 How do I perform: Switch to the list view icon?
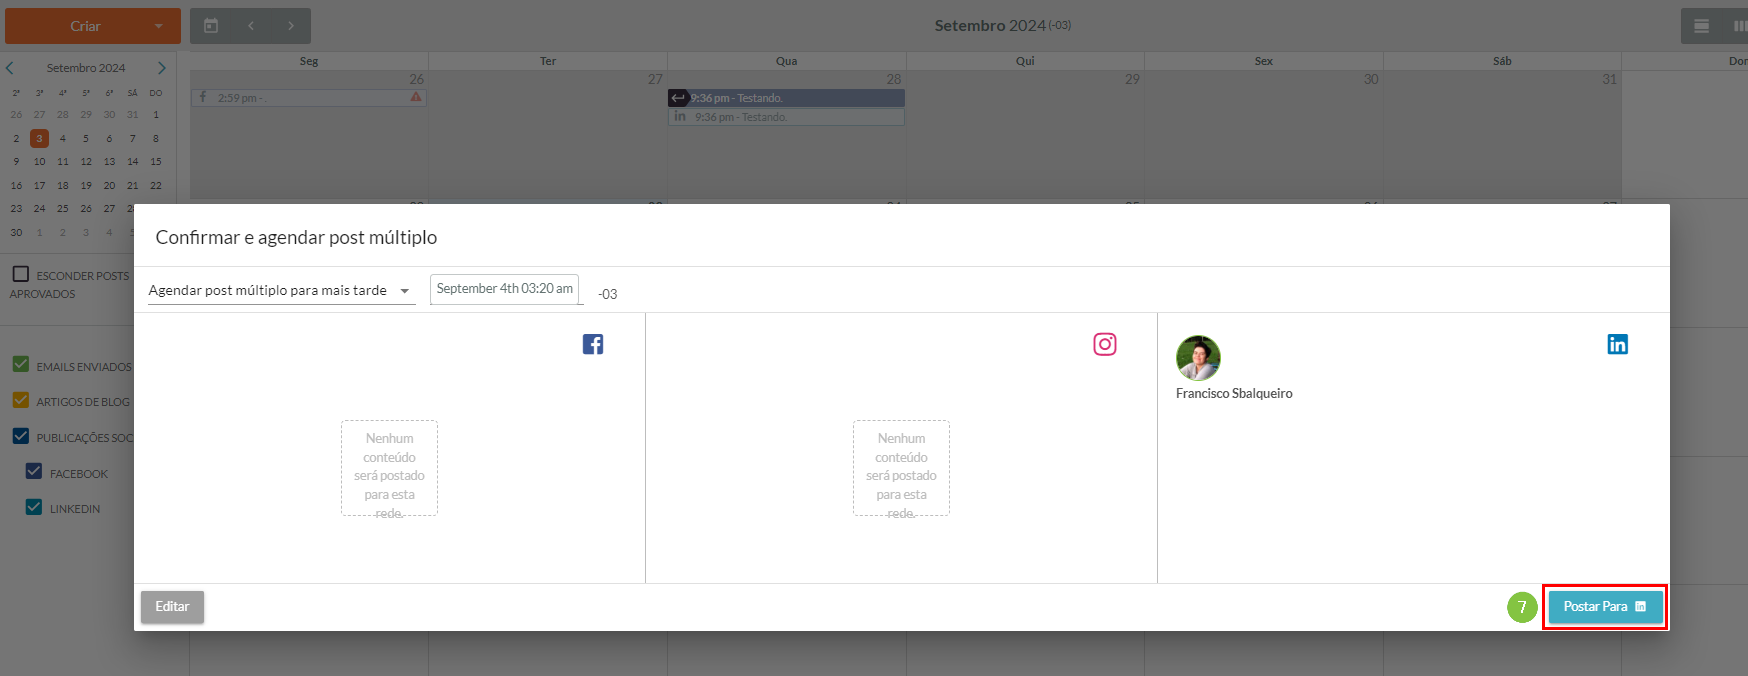click(1701, 26)
